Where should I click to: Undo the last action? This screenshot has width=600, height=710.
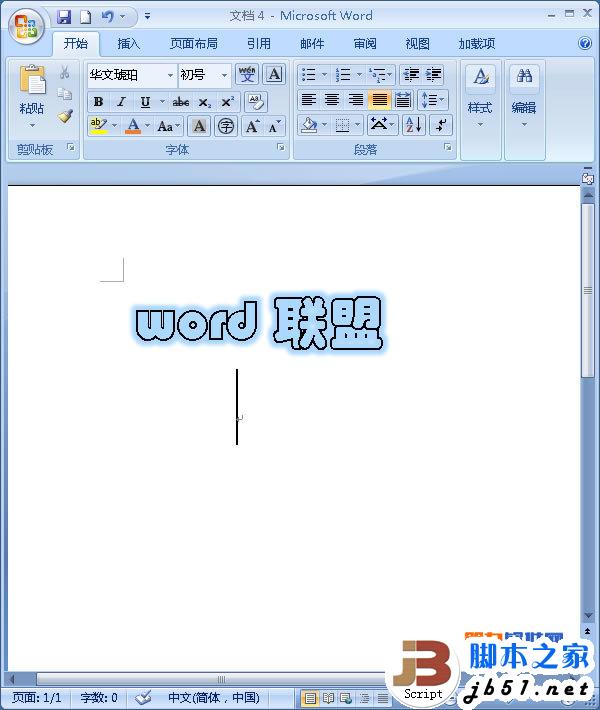point(107,17)
